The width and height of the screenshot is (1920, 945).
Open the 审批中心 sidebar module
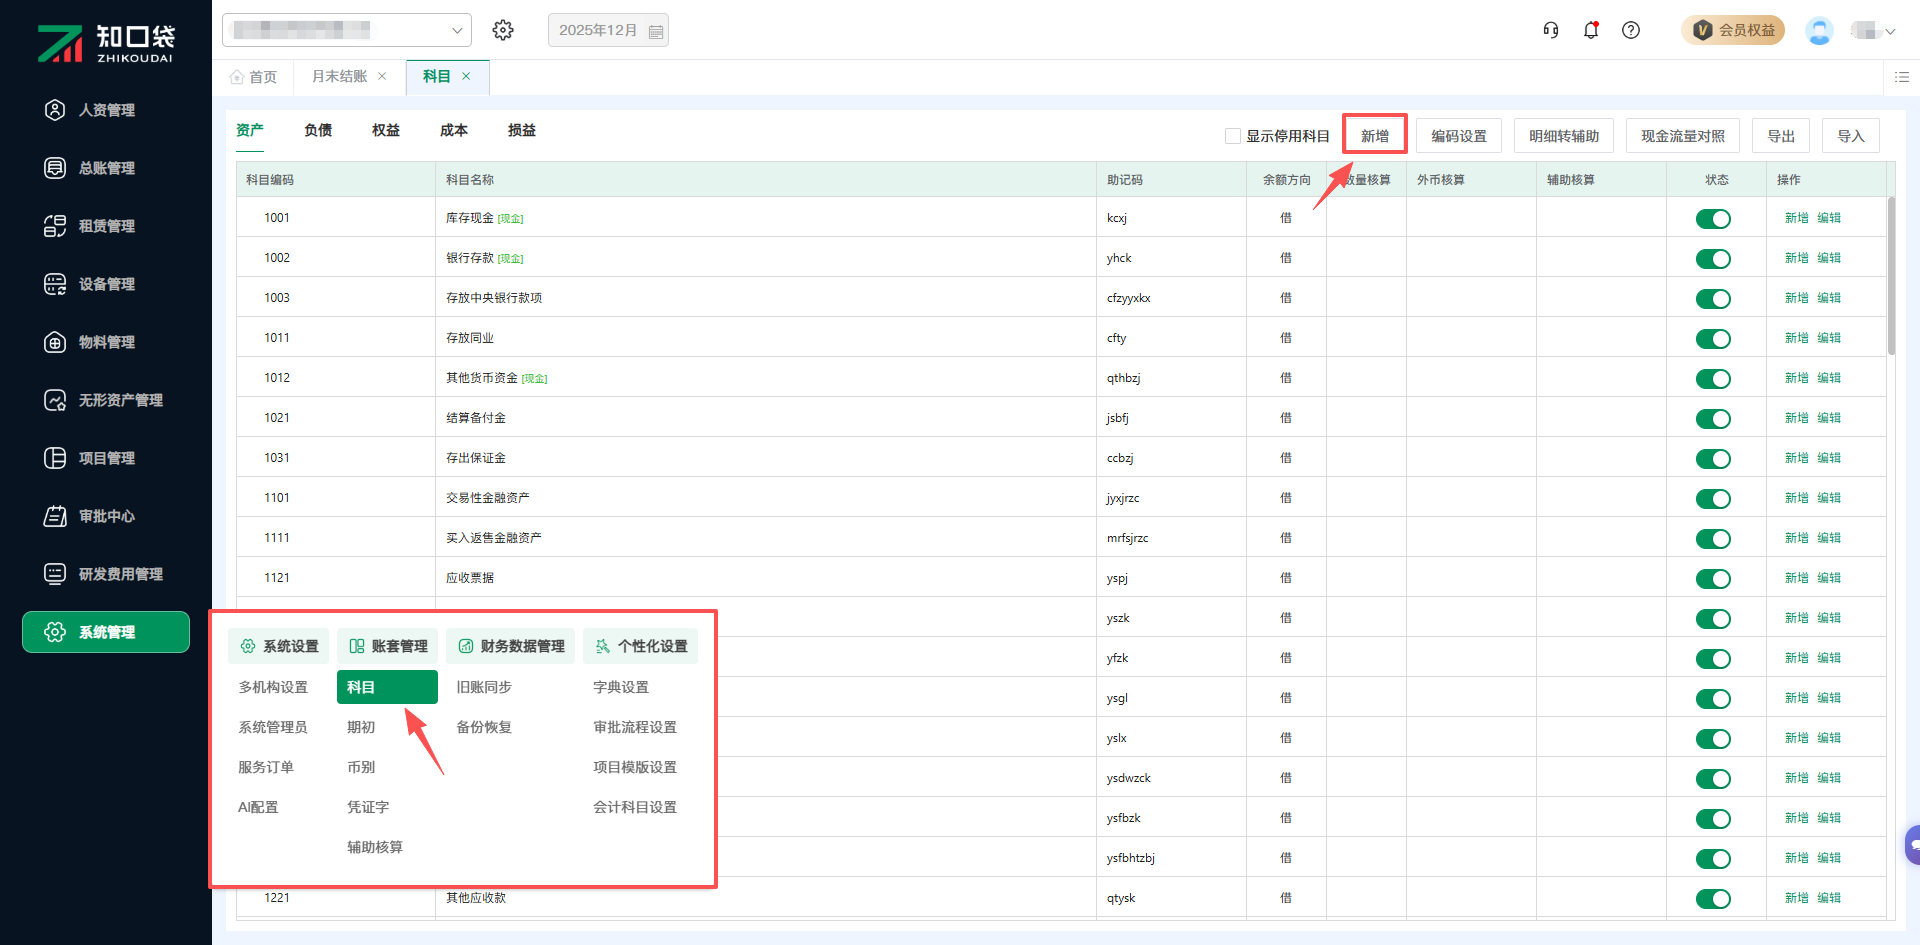pos(105,516)
